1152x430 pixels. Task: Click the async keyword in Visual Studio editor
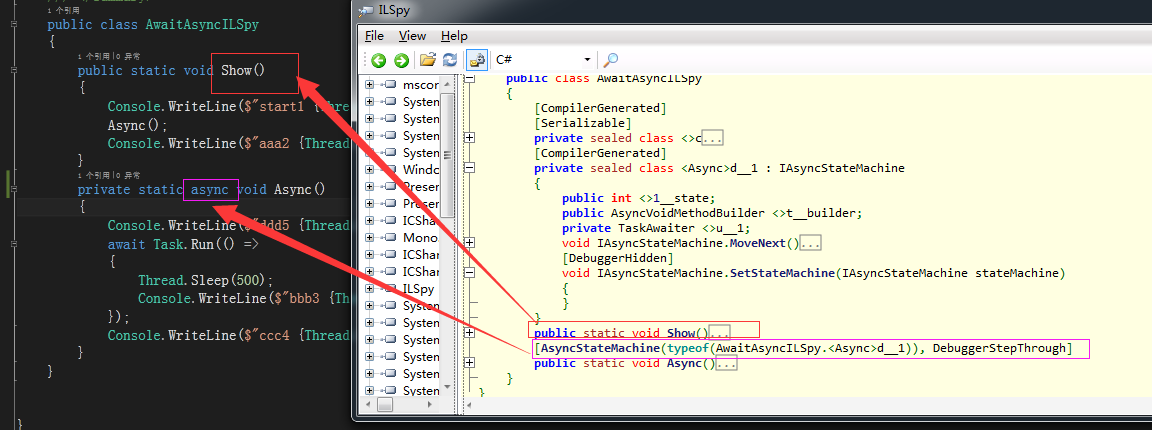[x=210, y=190]
